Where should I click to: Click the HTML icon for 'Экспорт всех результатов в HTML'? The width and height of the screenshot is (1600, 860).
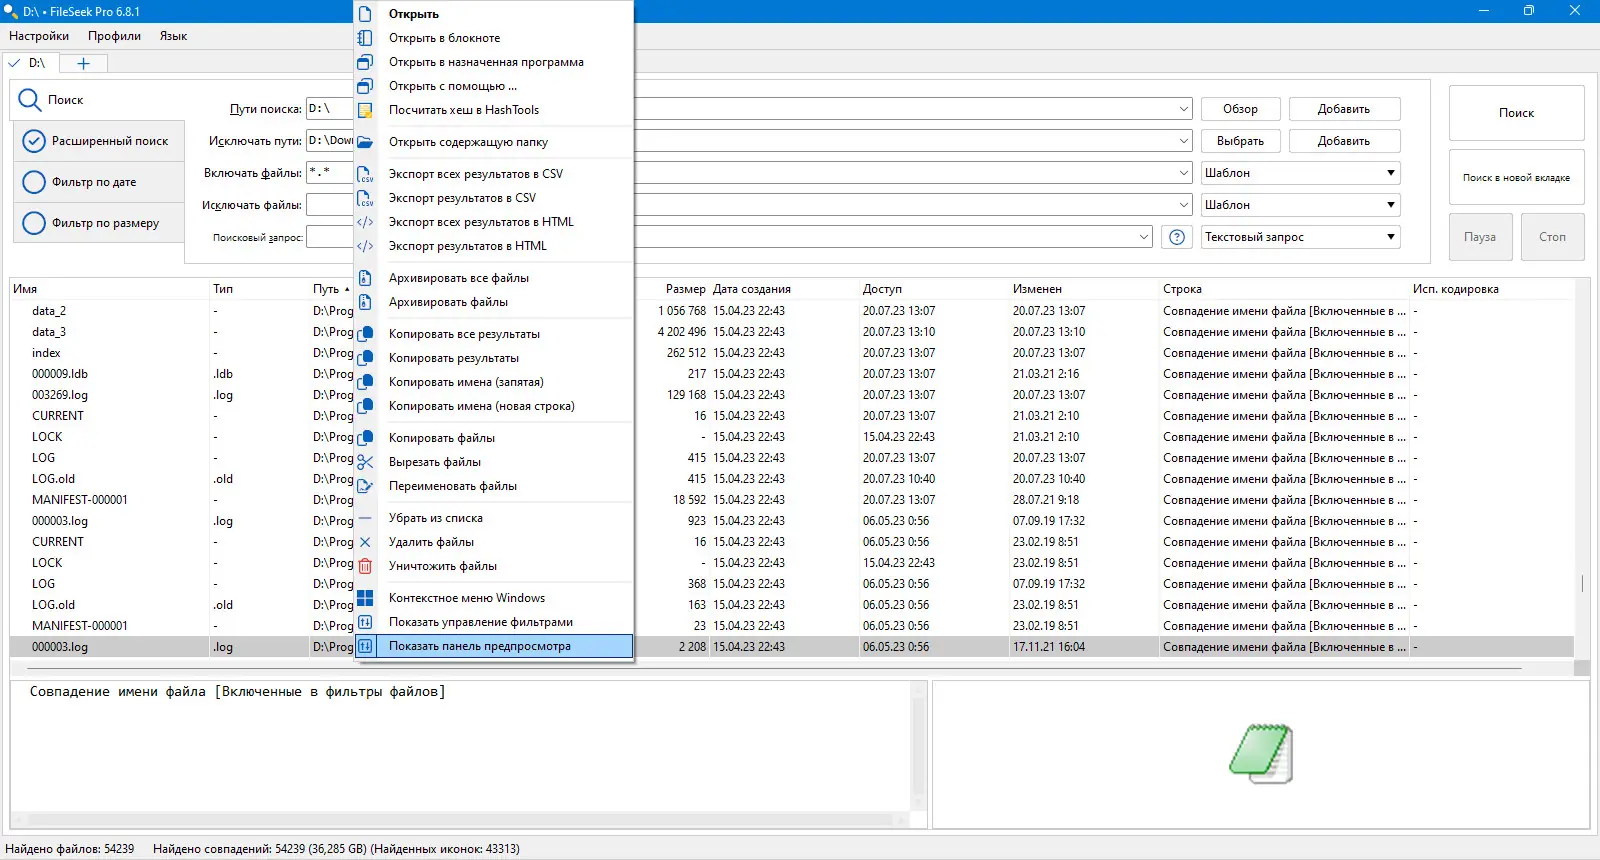[x=365, y=222]
